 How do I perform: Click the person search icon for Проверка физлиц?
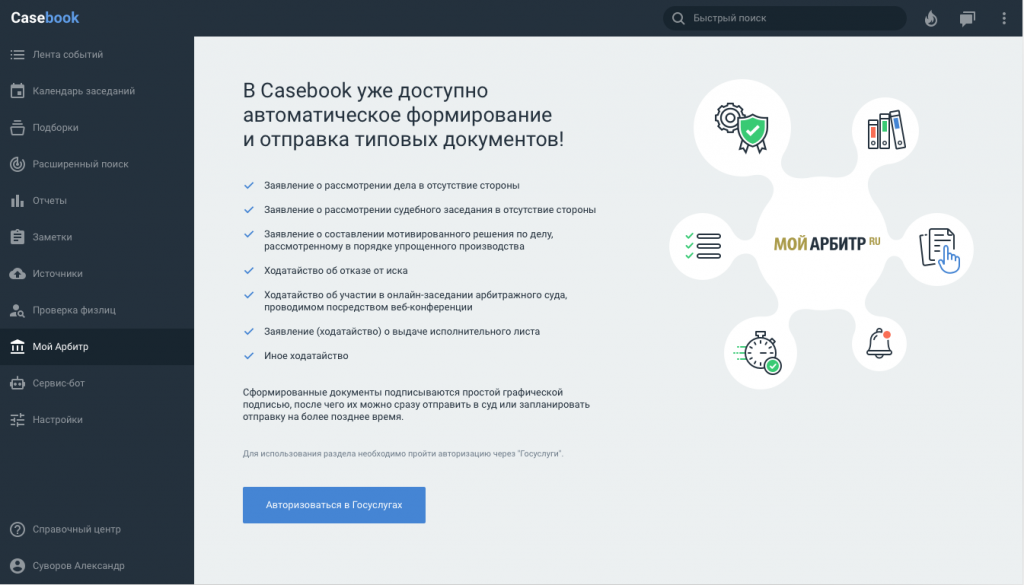[18, 310]
